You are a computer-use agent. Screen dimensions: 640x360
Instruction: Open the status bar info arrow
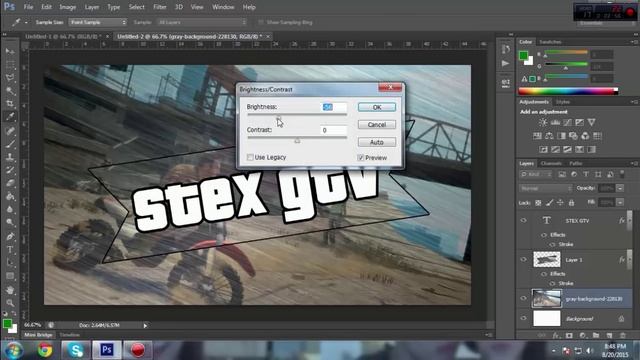coord(145,326)
